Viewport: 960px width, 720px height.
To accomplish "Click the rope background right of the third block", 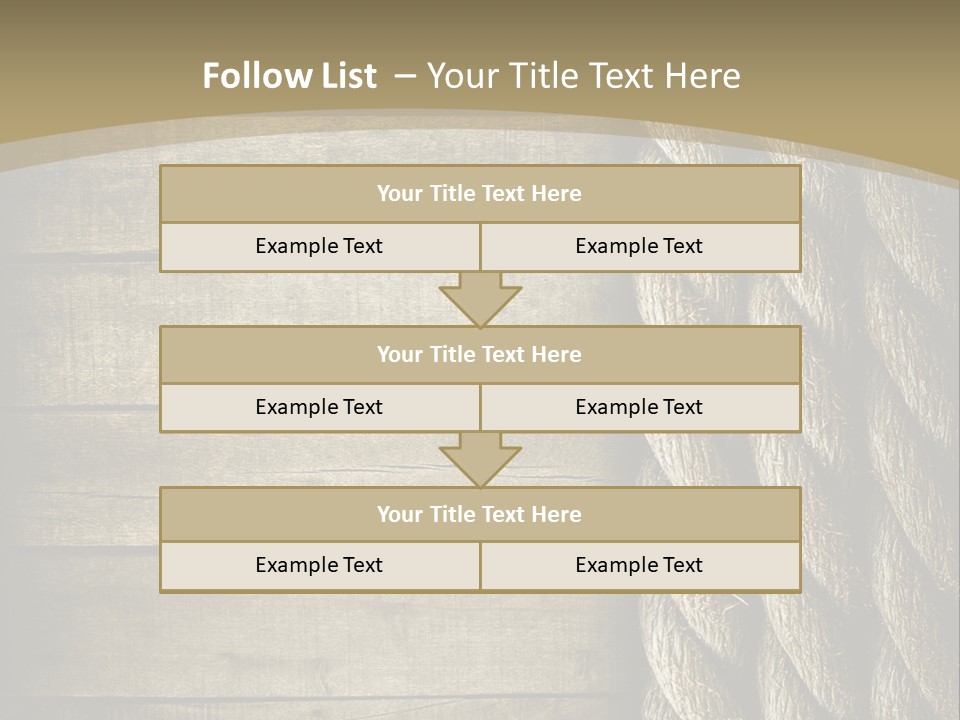I will coord(880,540).
